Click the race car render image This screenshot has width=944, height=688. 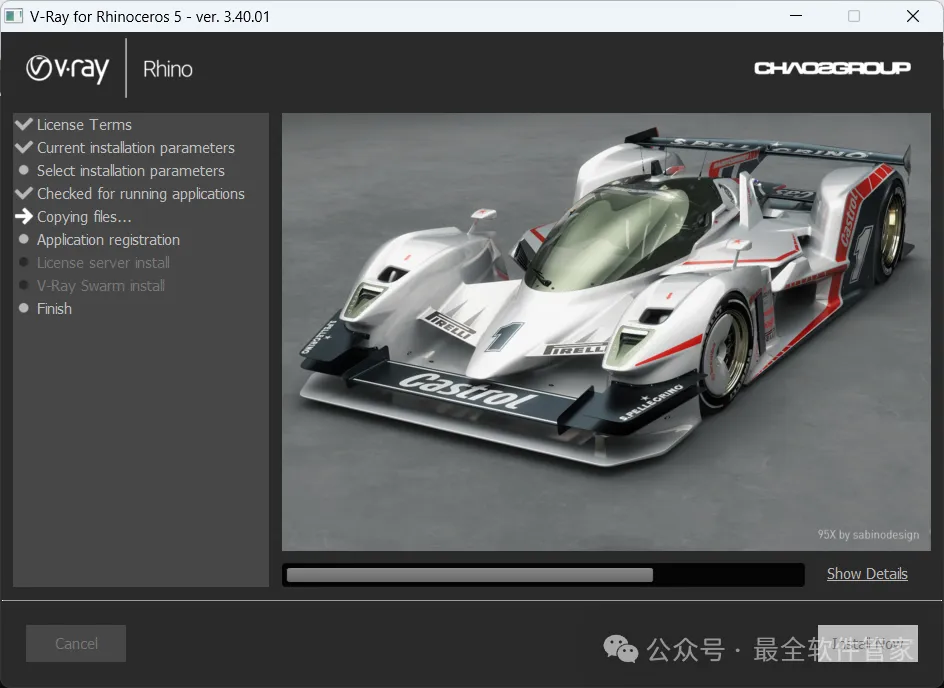tap(606, 332)
